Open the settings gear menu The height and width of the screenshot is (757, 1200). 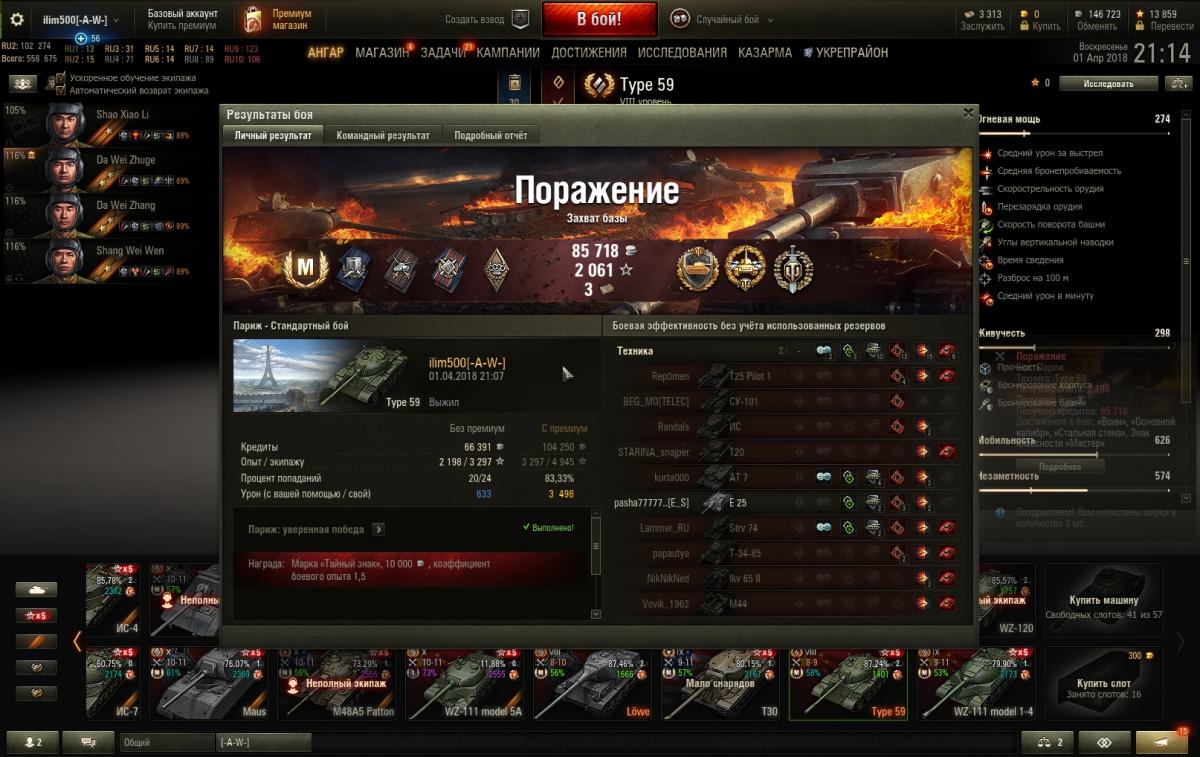pyautogui.click(x=16, y=19)
